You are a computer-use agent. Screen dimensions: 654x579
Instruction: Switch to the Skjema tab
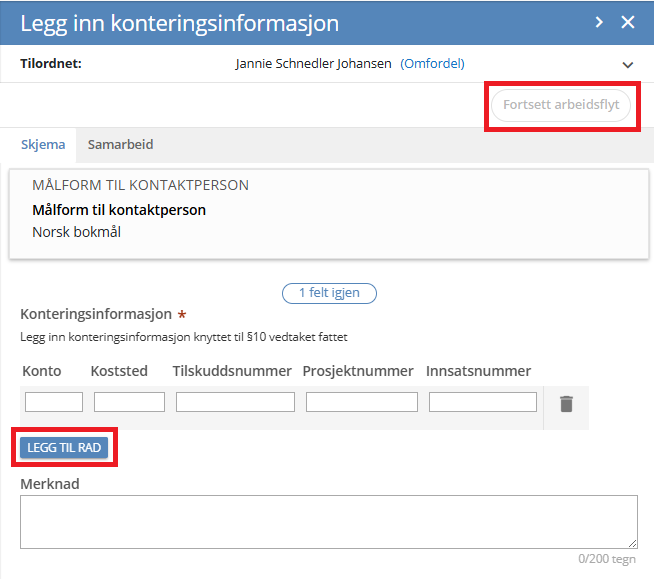click(x=43, y=144)
